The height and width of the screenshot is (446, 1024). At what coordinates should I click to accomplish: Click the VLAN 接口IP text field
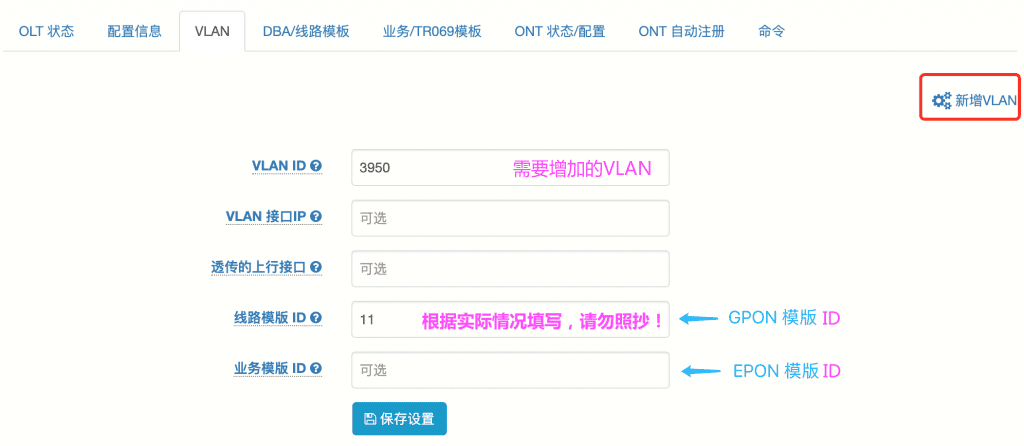point(510,218)
